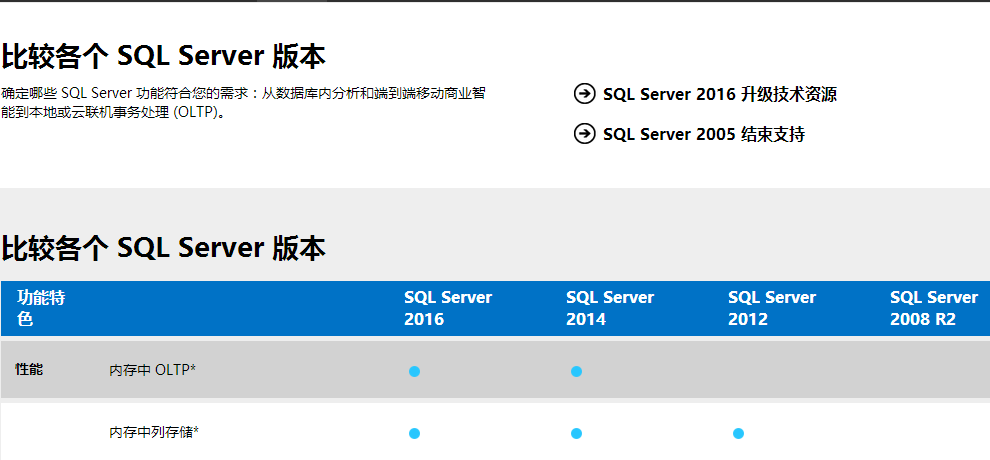Click 内存中列存储 dot under SQL Server 2014

pos(576,433)
